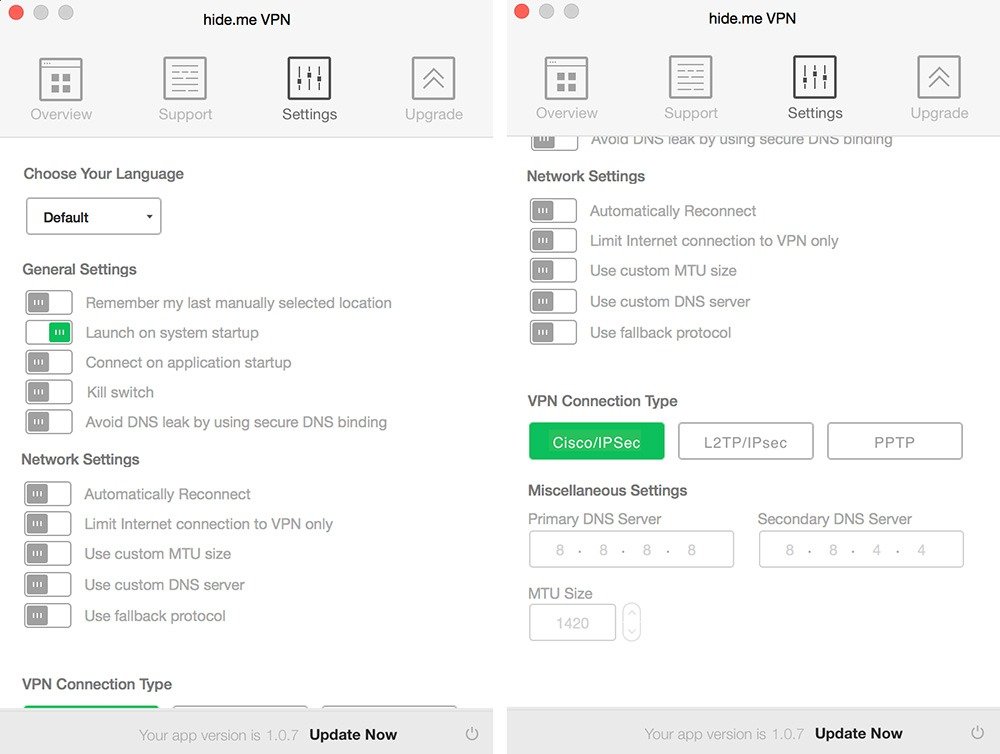This screenshot has height=754, width=1000.
Task: Click 'Miscellaneous Settings' heading
Action: pos(608,491)
